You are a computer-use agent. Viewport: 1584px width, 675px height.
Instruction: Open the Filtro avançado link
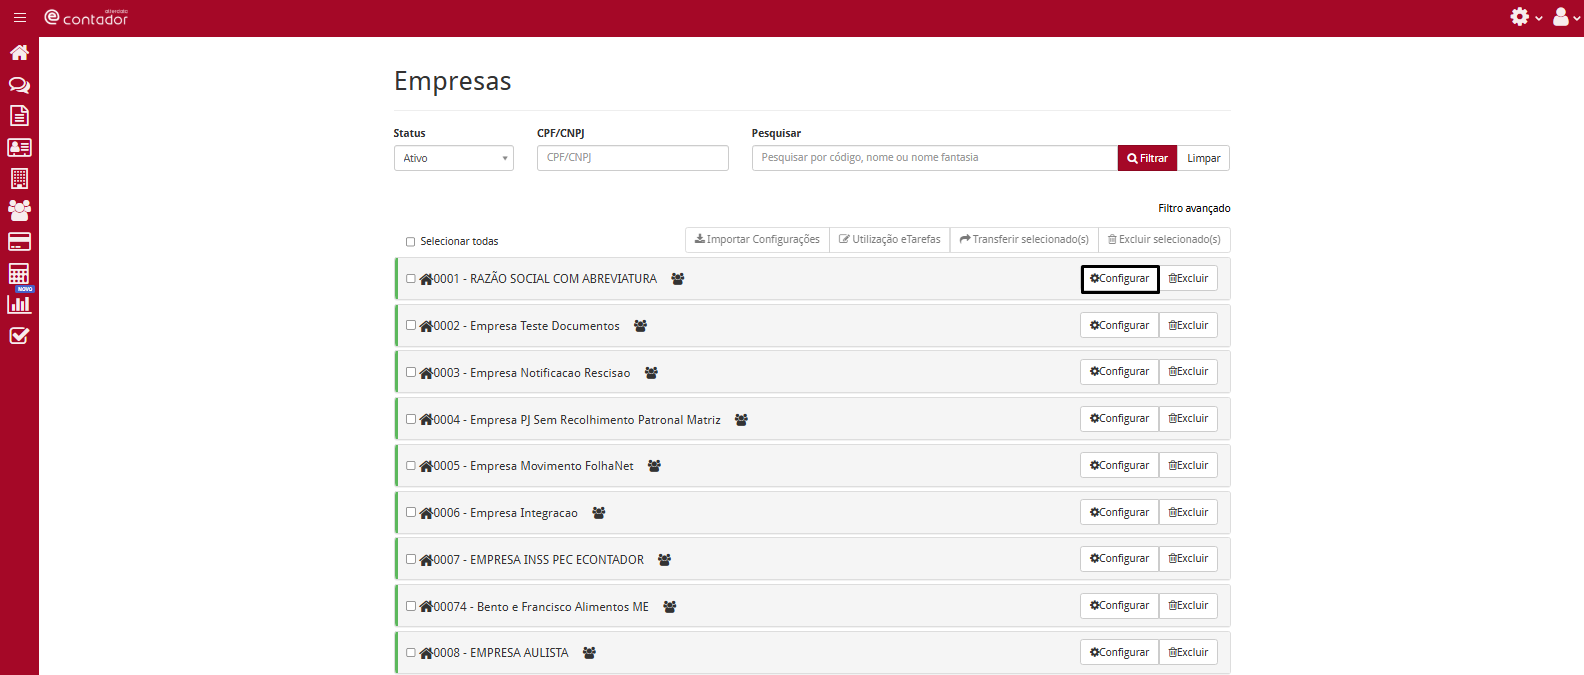1194,208
